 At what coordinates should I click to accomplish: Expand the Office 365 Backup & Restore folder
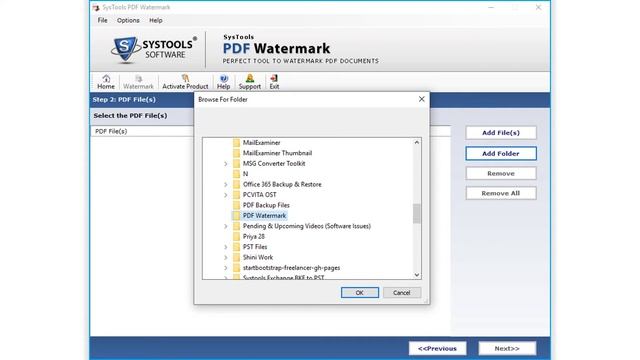tap(226, 184)
